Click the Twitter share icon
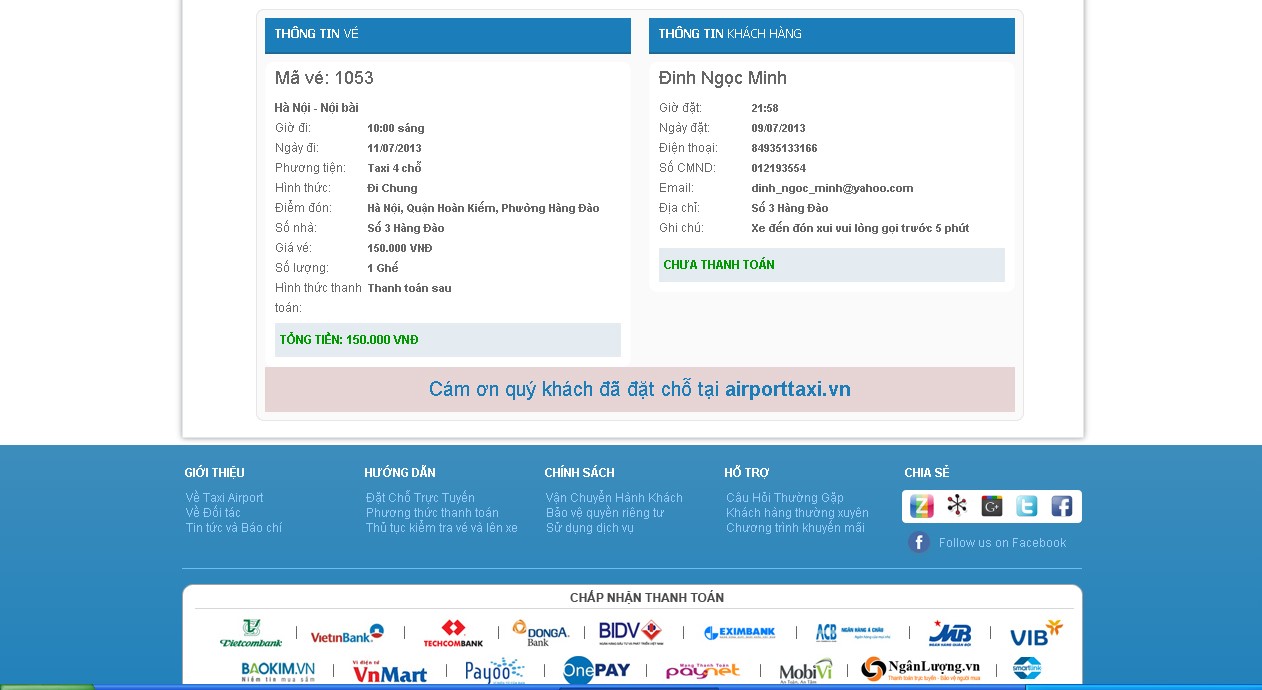This screenshot has height=690, width=1262. (1026, 506)
